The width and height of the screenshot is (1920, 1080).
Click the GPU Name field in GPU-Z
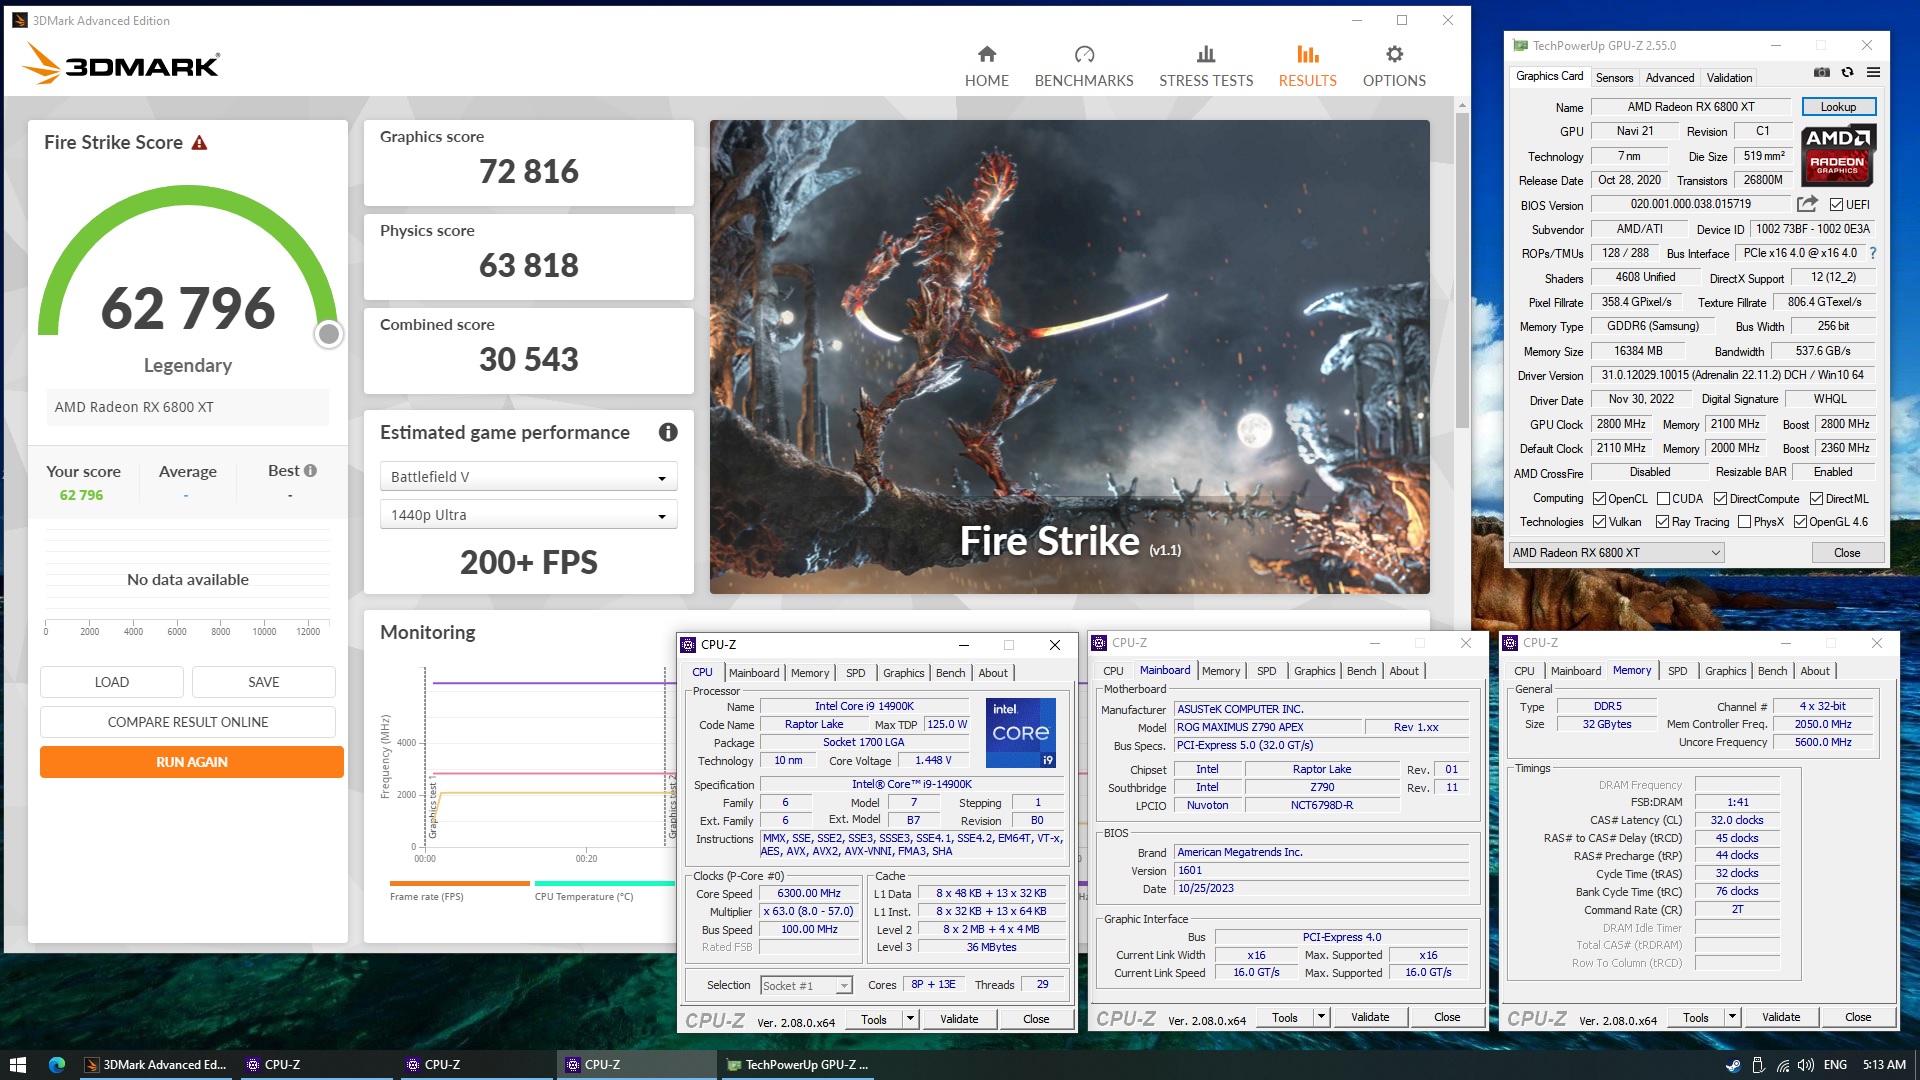click(1691, 107)
